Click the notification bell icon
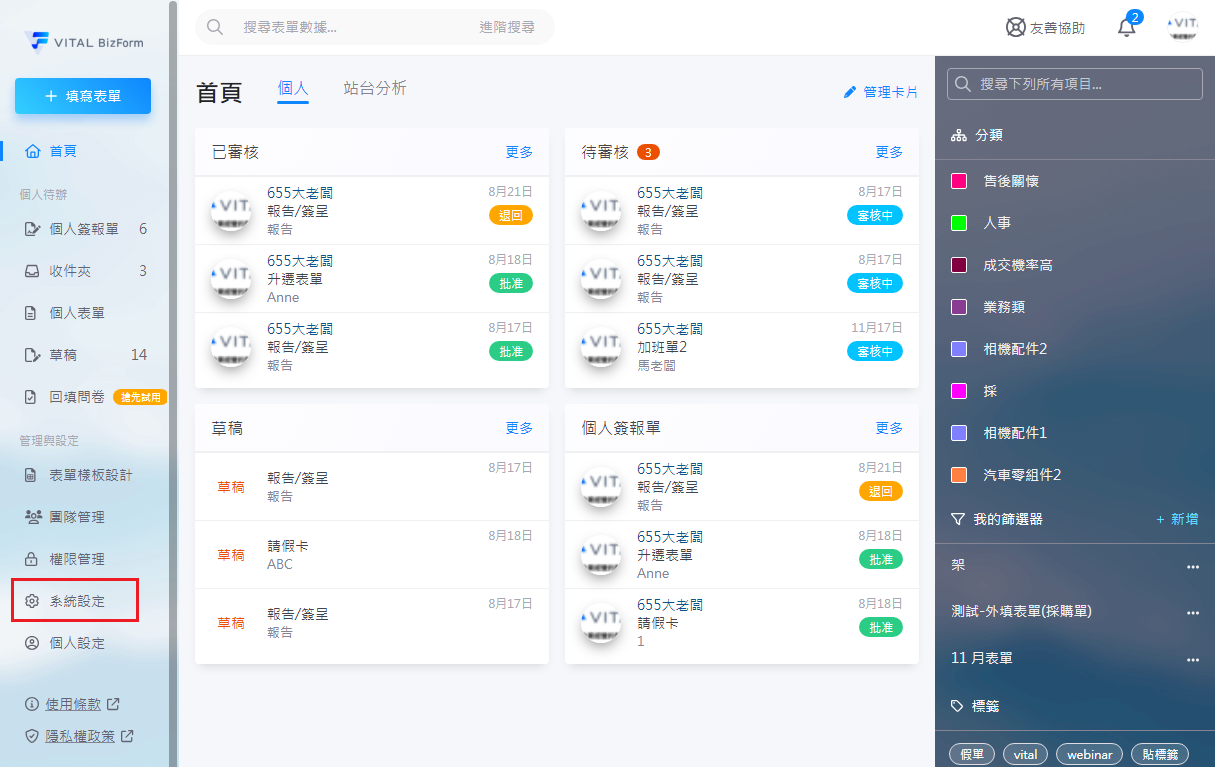The height and width of the screenshot is (767, 1215). (1126, 28)
